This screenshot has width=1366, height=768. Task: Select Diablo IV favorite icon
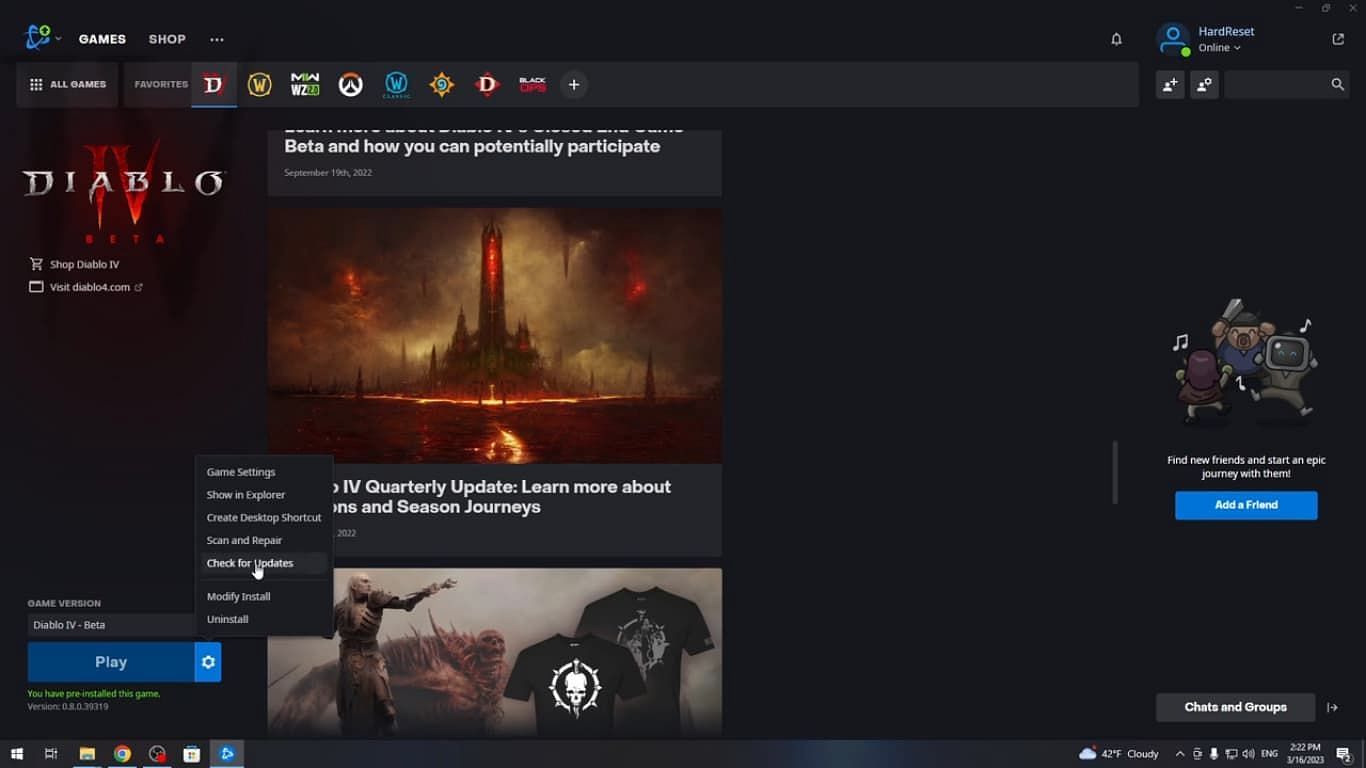click(x=213, y=85)
